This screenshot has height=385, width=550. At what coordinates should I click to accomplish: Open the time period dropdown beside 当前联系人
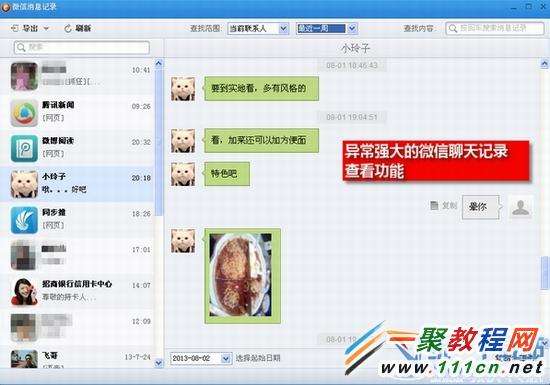[327, 28]
